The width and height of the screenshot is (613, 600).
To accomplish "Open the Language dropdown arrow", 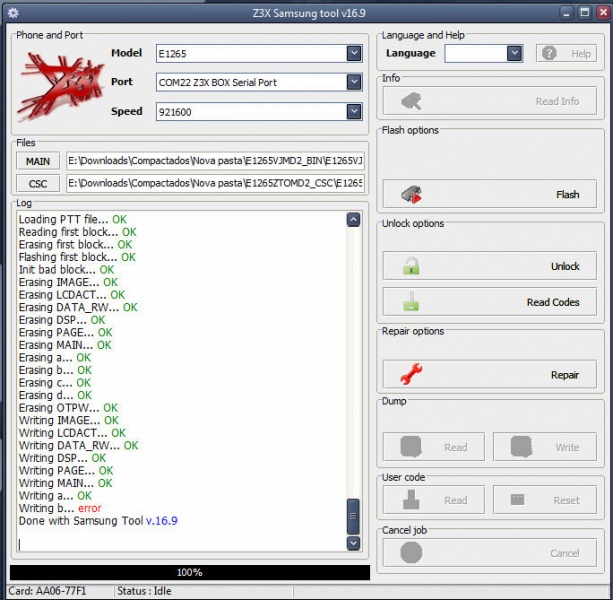I will 514,53.
